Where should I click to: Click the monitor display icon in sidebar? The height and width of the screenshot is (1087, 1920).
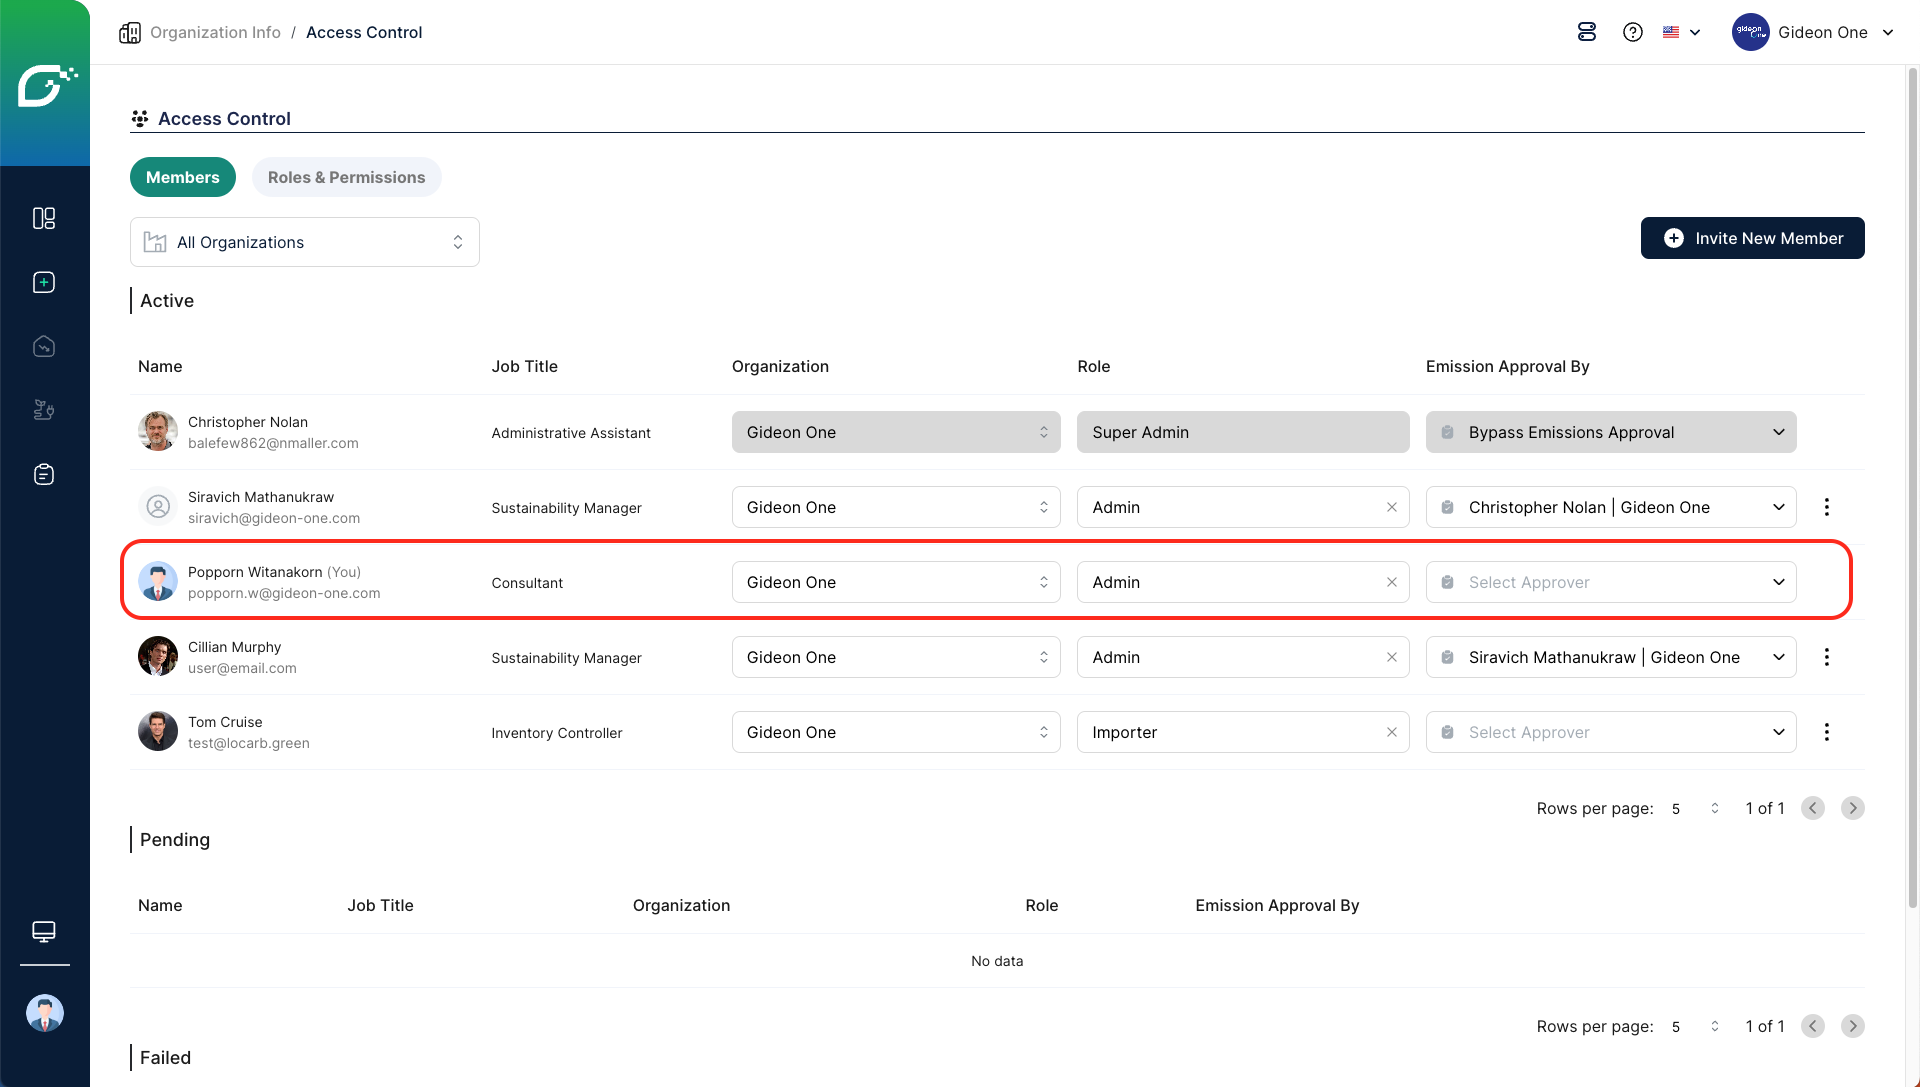(x=44, y=931)
